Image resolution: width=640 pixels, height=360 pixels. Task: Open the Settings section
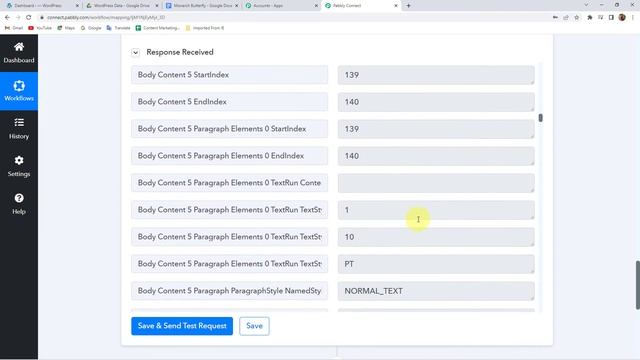tap(19, 166)
